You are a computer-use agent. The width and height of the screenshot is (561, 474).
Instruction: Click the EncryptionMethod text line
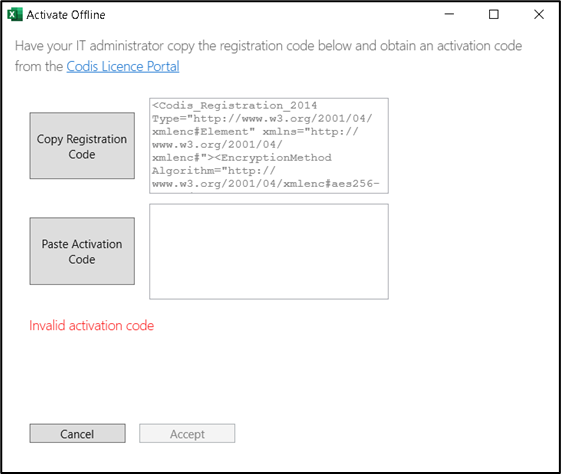point(242,158)
